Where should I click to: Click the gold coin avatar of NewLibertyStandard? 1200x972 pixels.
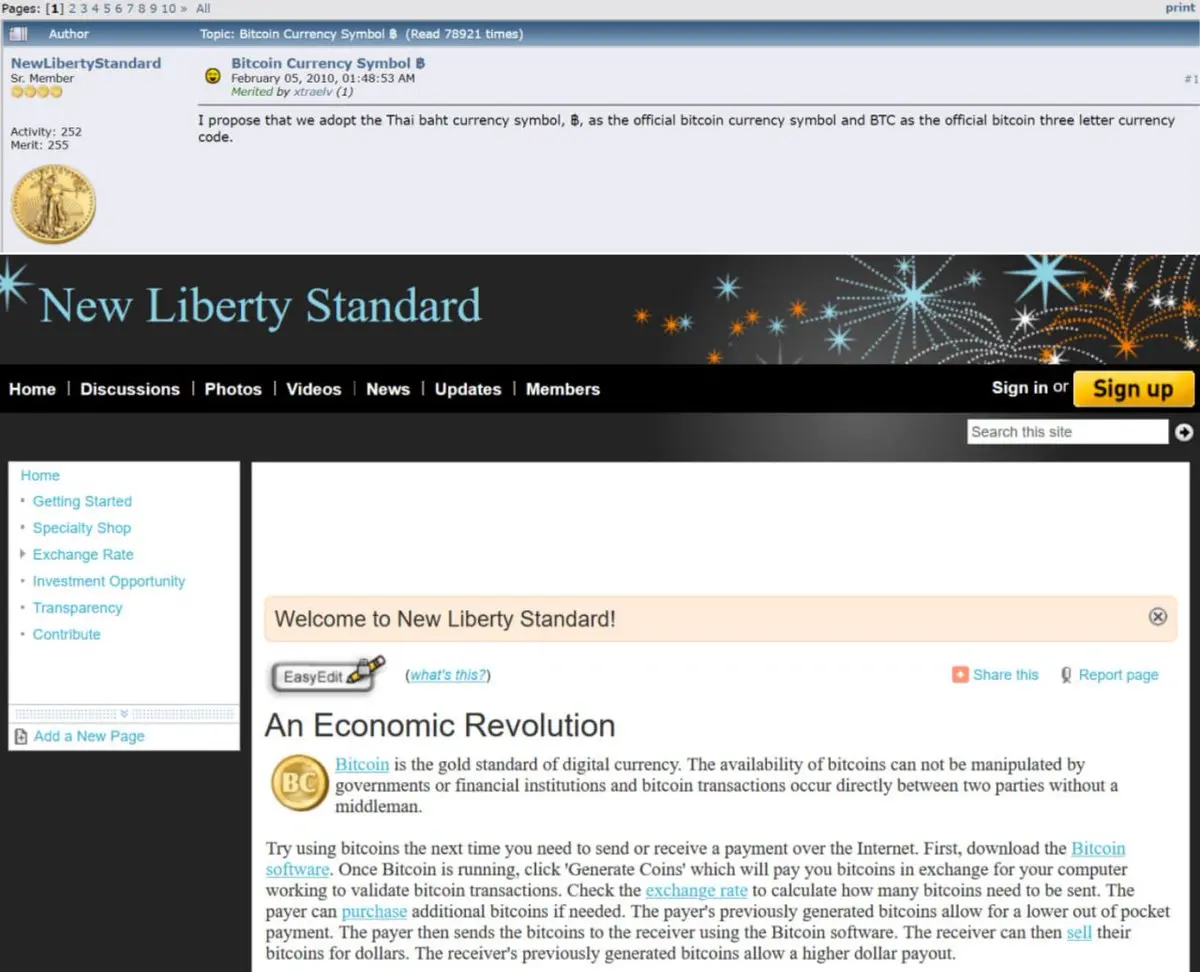tap(53, 205)
